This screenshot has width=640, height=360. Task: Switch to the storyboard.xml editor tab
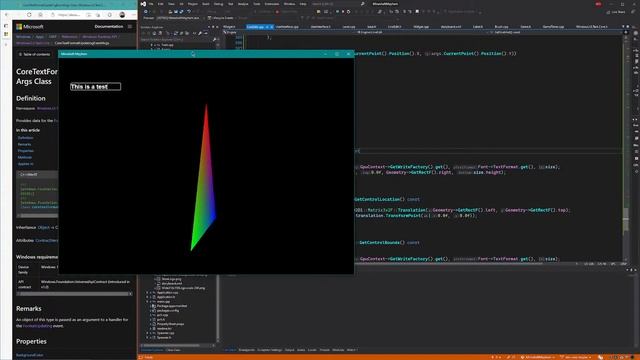(451, 27)
